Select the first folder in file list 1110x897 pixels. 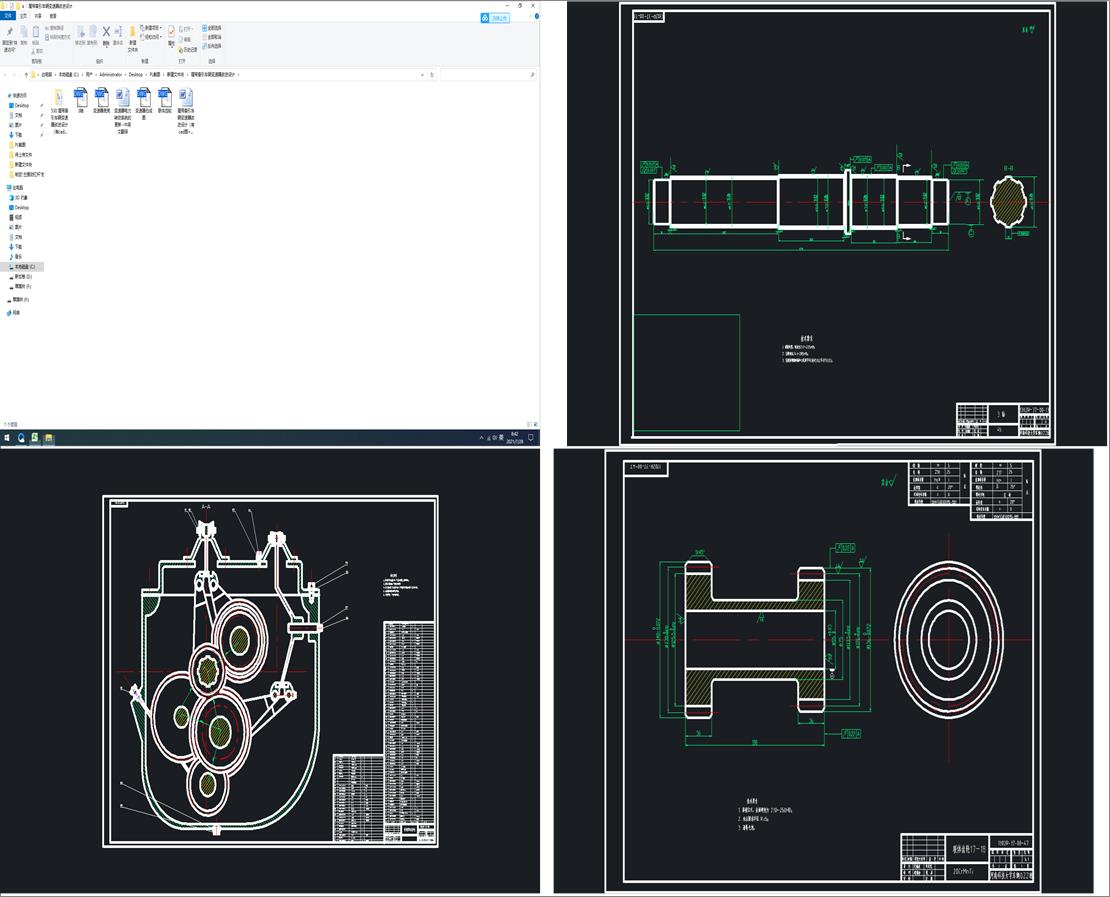[x=59, y=98]
